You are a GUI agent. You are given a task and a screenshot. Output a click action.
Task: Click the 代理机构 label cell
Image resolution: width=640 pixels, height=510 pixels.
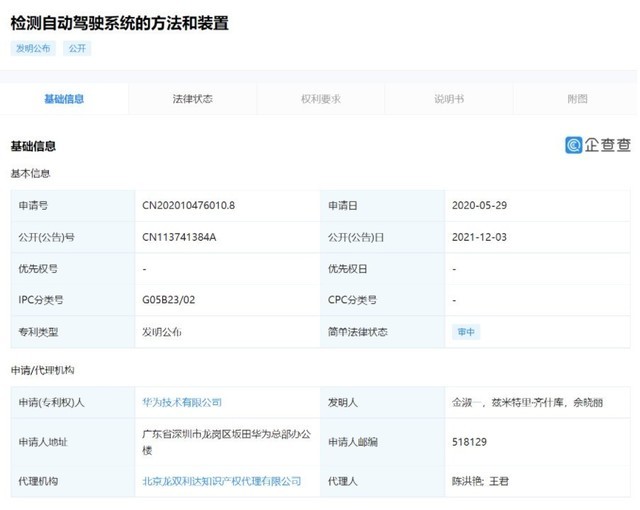pos(73,481)
